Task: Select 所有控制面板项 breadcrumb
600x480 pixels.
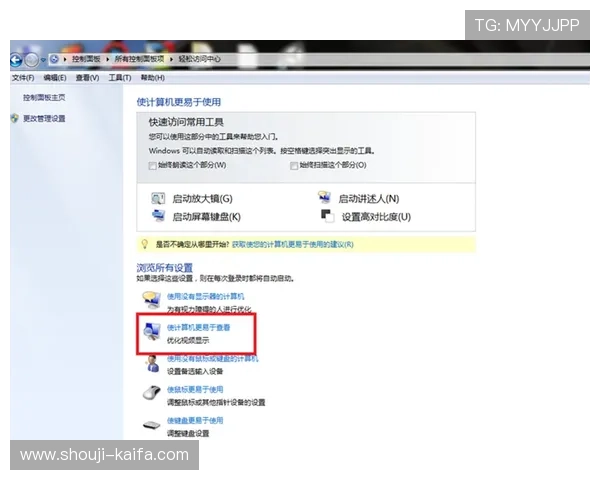Action: pos(139,59)
